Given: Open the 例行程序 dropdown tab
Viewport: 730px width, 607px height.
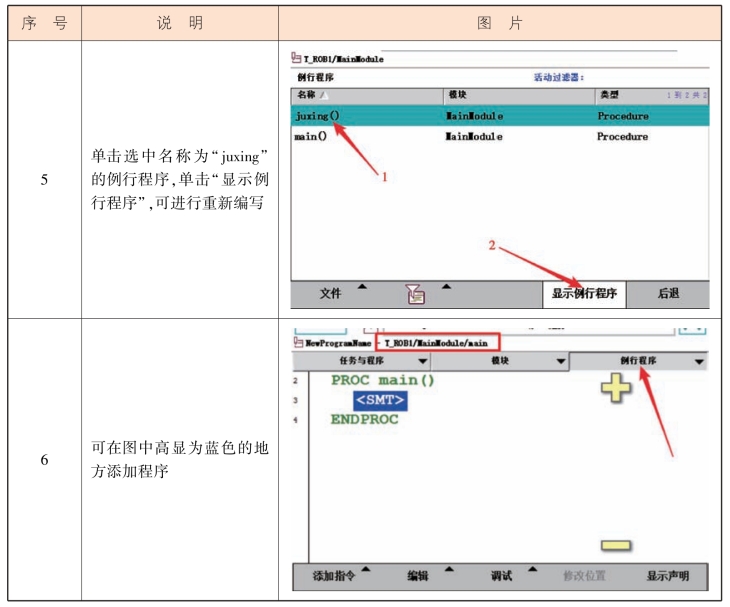Looking at the screenshot, I should tap(638, 361).
